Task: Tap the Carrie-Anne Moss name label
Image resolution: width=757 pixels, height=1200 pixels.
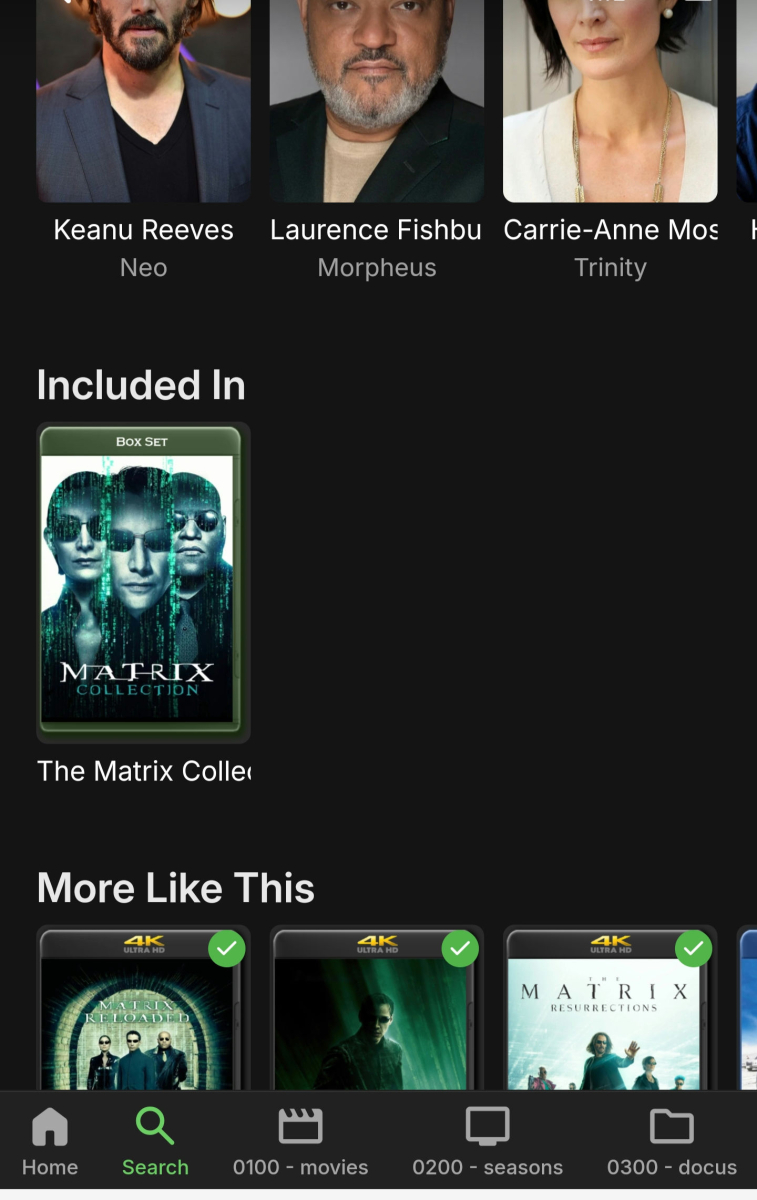Action: point(610,230)
